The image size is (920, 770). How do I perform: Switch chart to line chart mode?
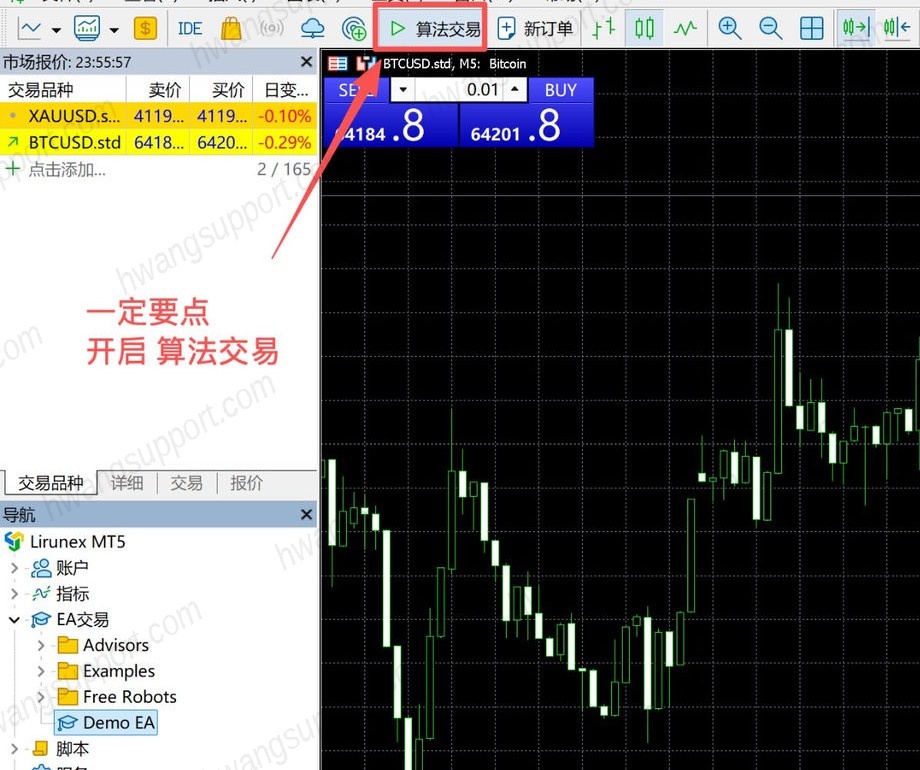[685, 28]
